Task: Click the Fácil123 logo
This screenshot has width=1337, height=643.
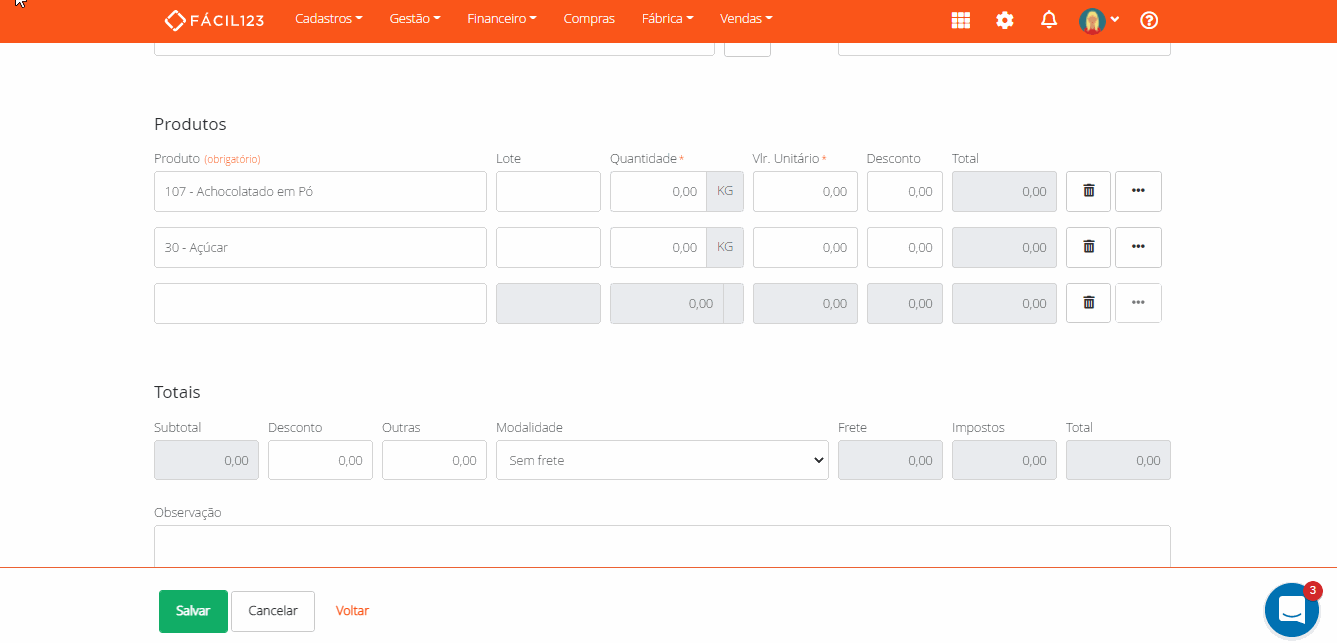Action: point(214,20)
